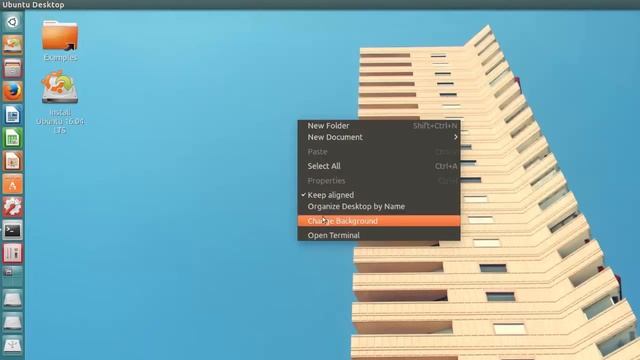The image size is (640, 360).
Task: Toggle the Keep aligned option
Action: [379, 195]
